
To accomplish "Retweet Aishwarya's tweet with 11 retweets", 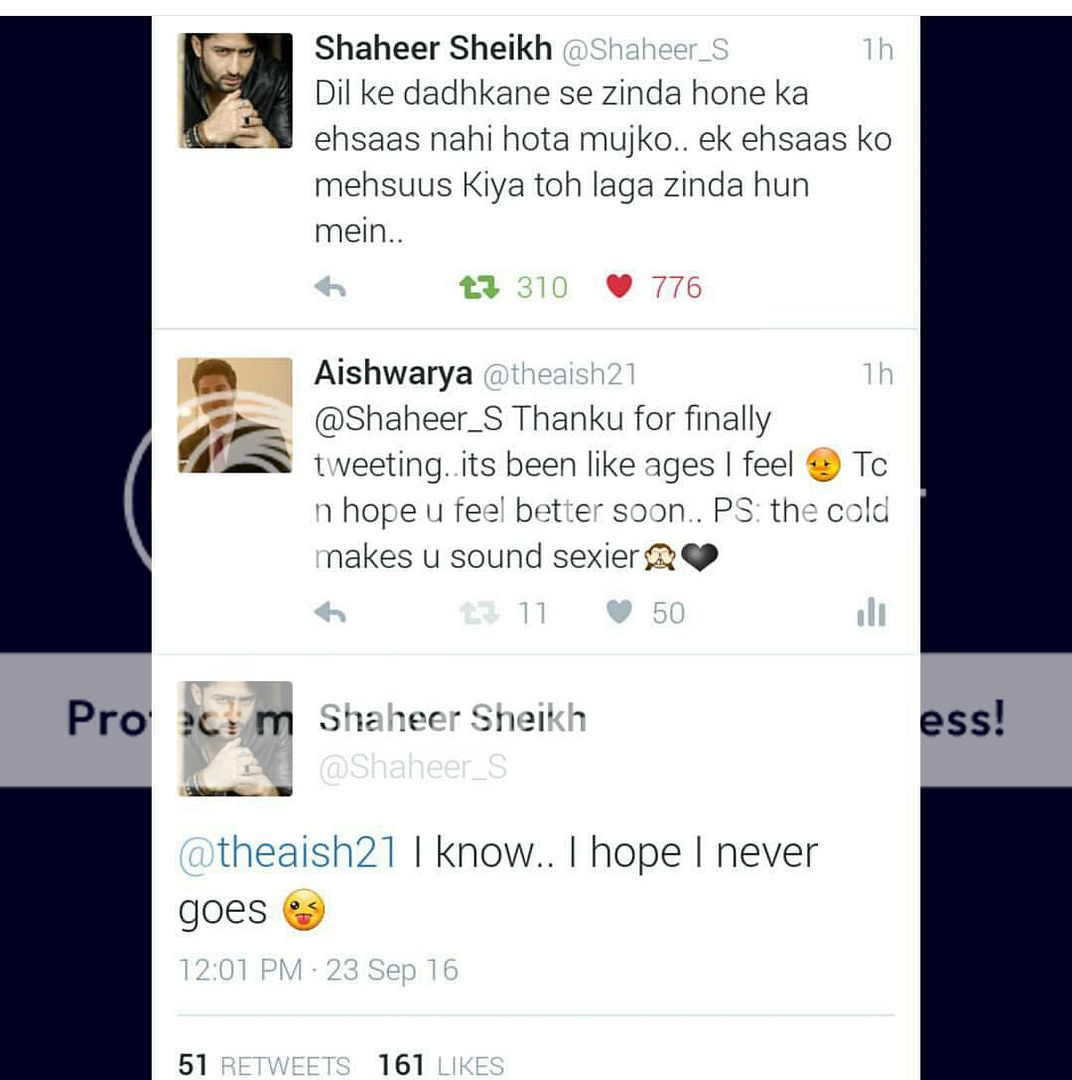I will pyautogui.click(x=480, y=612).
